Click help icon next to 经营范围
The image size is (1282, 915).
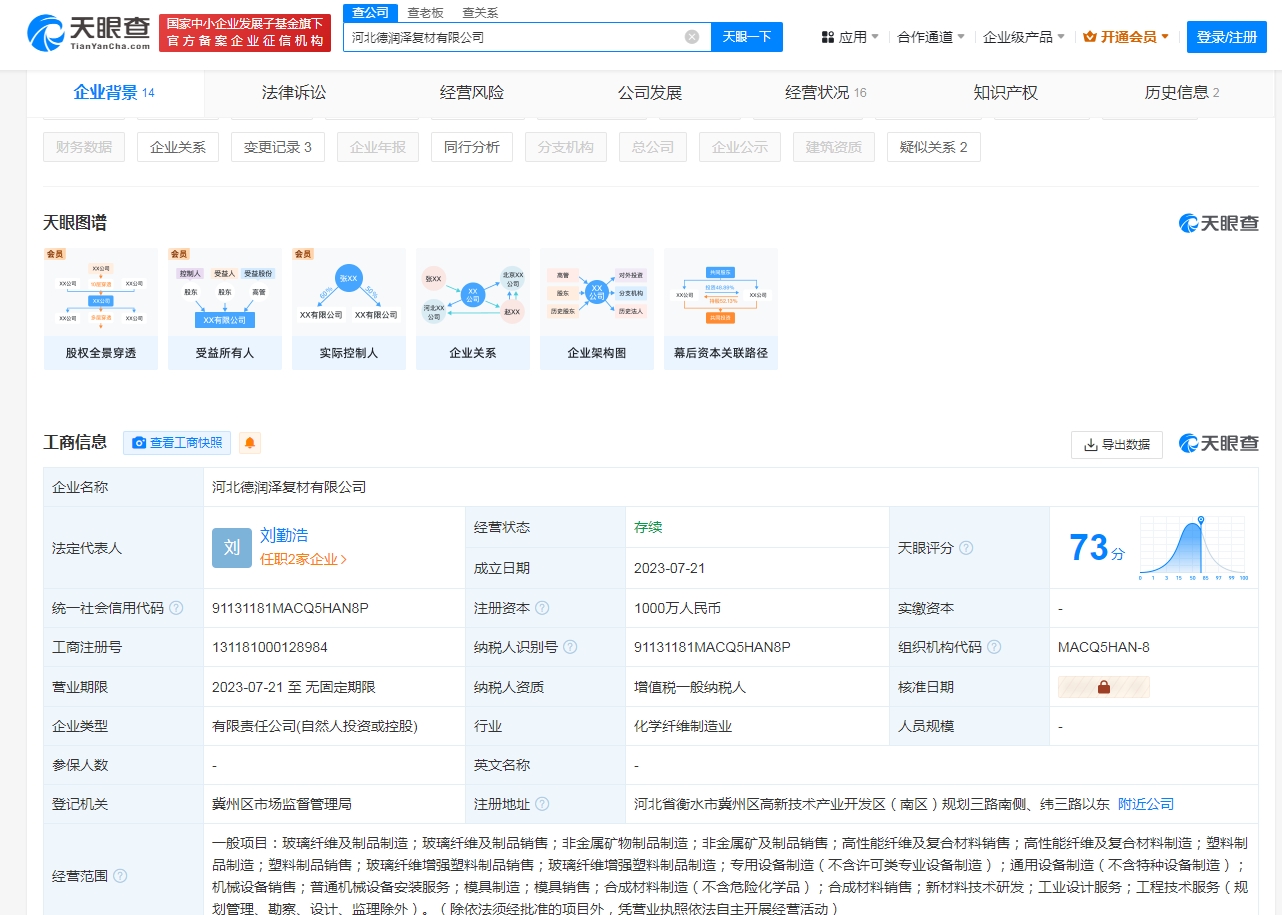point(120,876)
